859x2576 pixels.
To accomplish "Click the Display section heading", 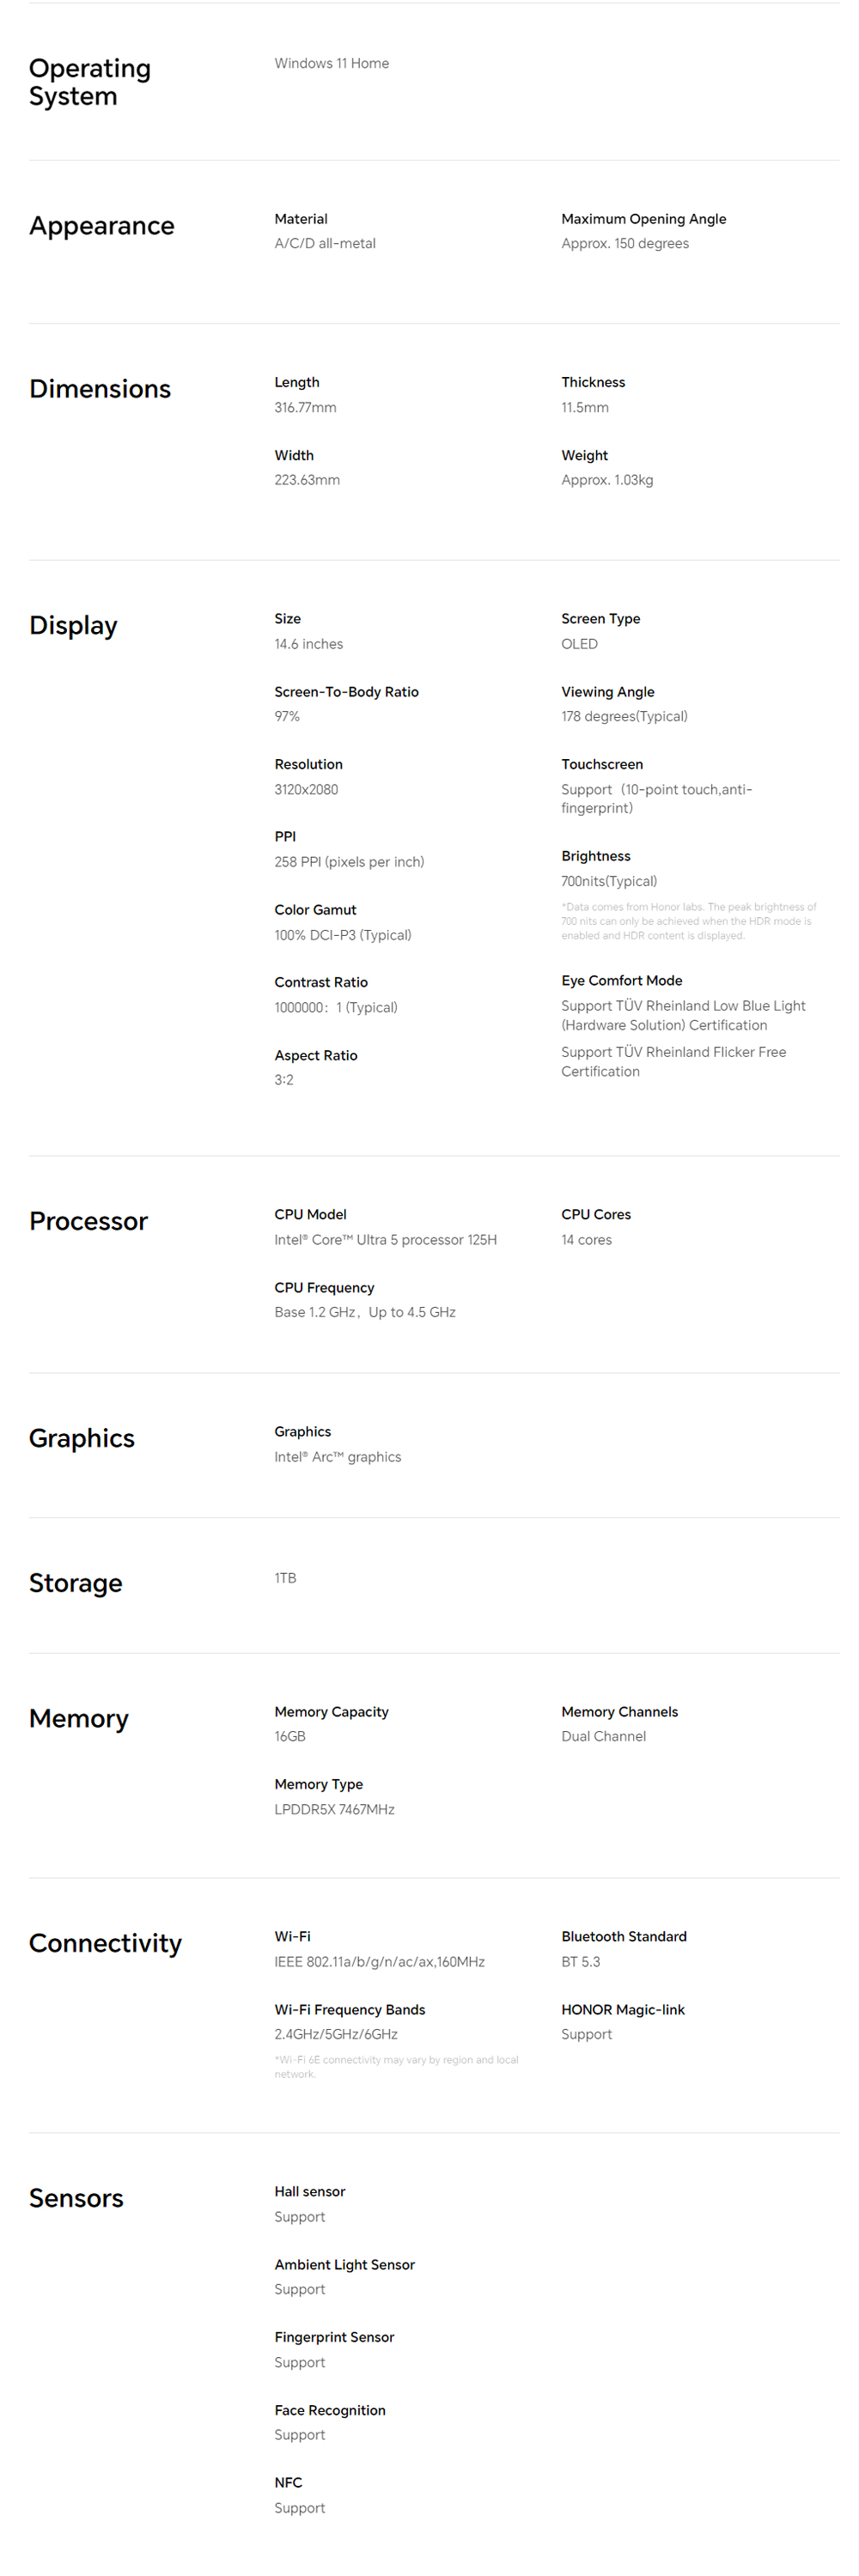I will 73,626.
